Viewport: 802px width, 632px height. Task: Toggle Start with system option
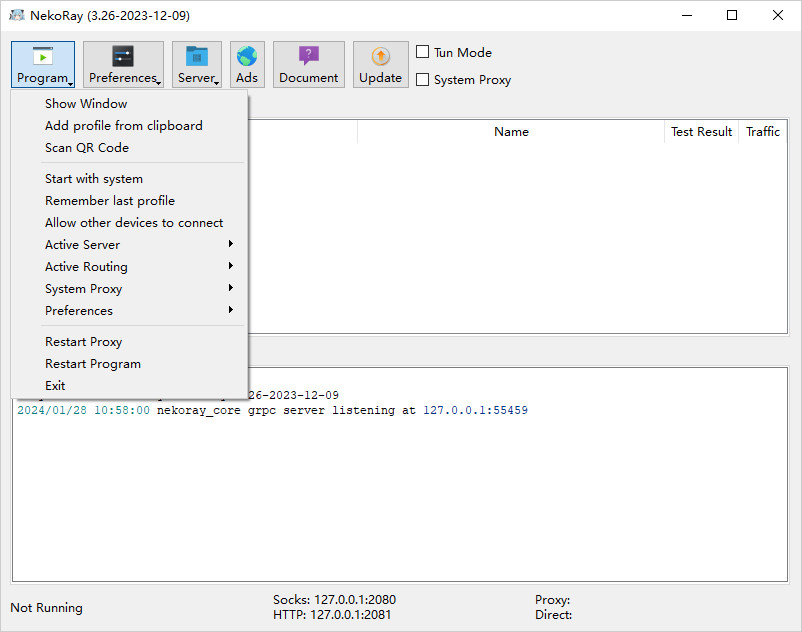129,179
